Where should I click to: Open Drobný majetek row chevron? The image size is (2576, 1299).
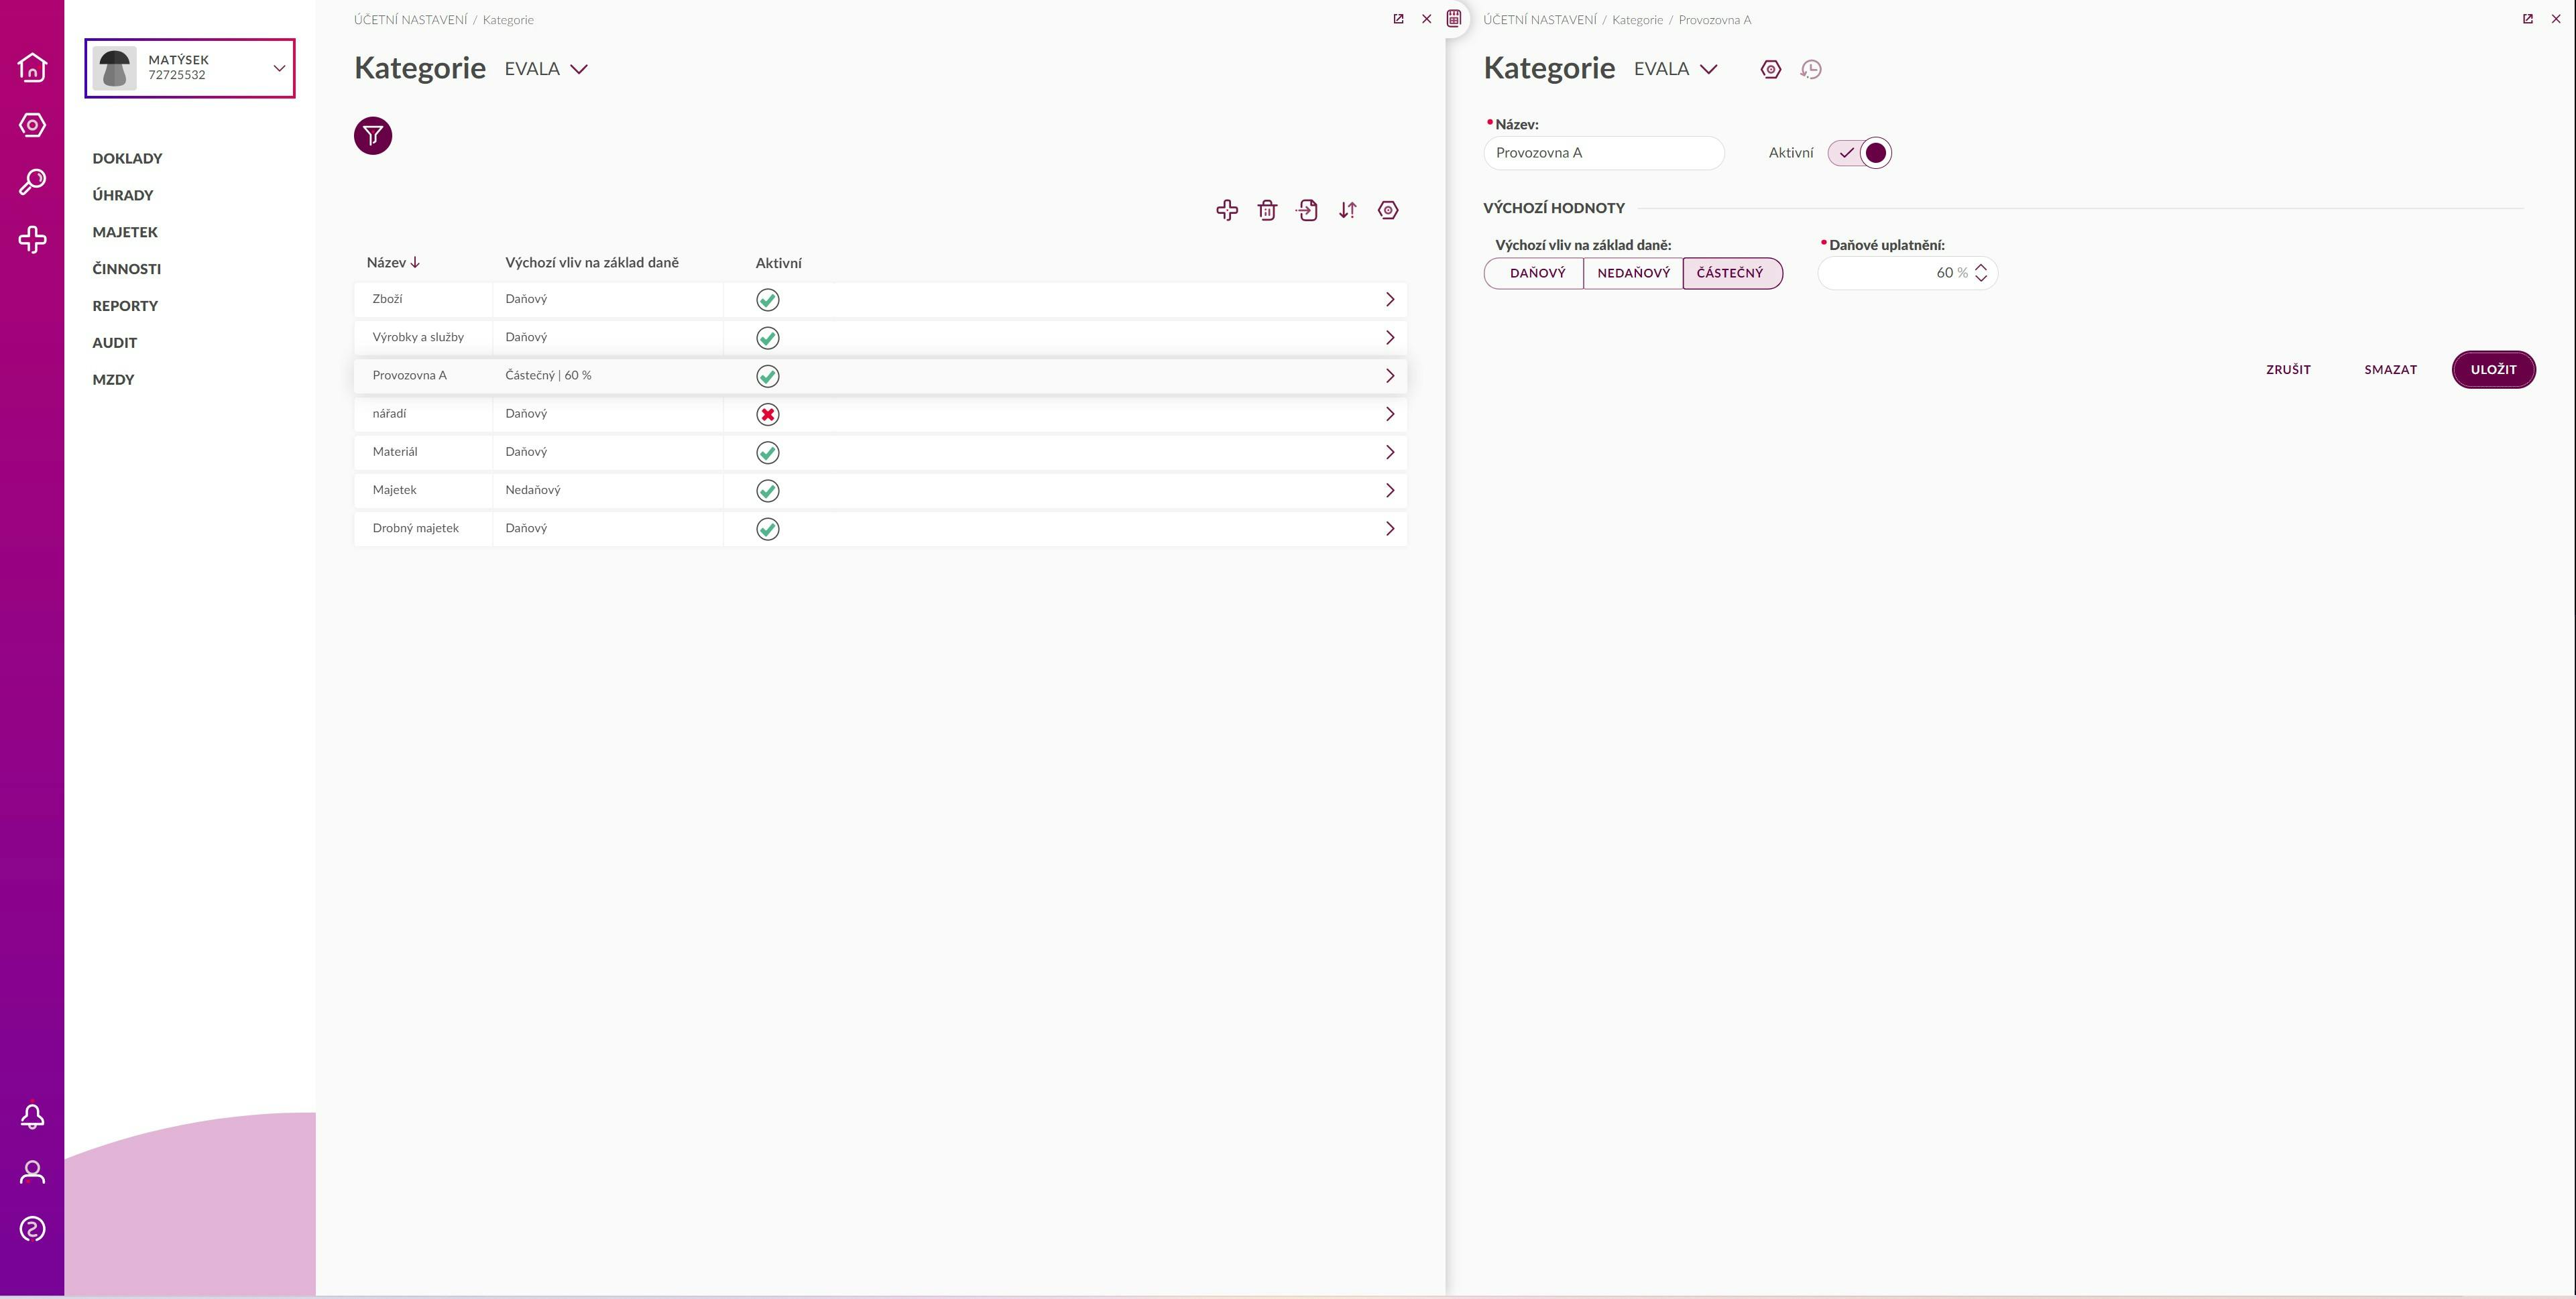1389,528
